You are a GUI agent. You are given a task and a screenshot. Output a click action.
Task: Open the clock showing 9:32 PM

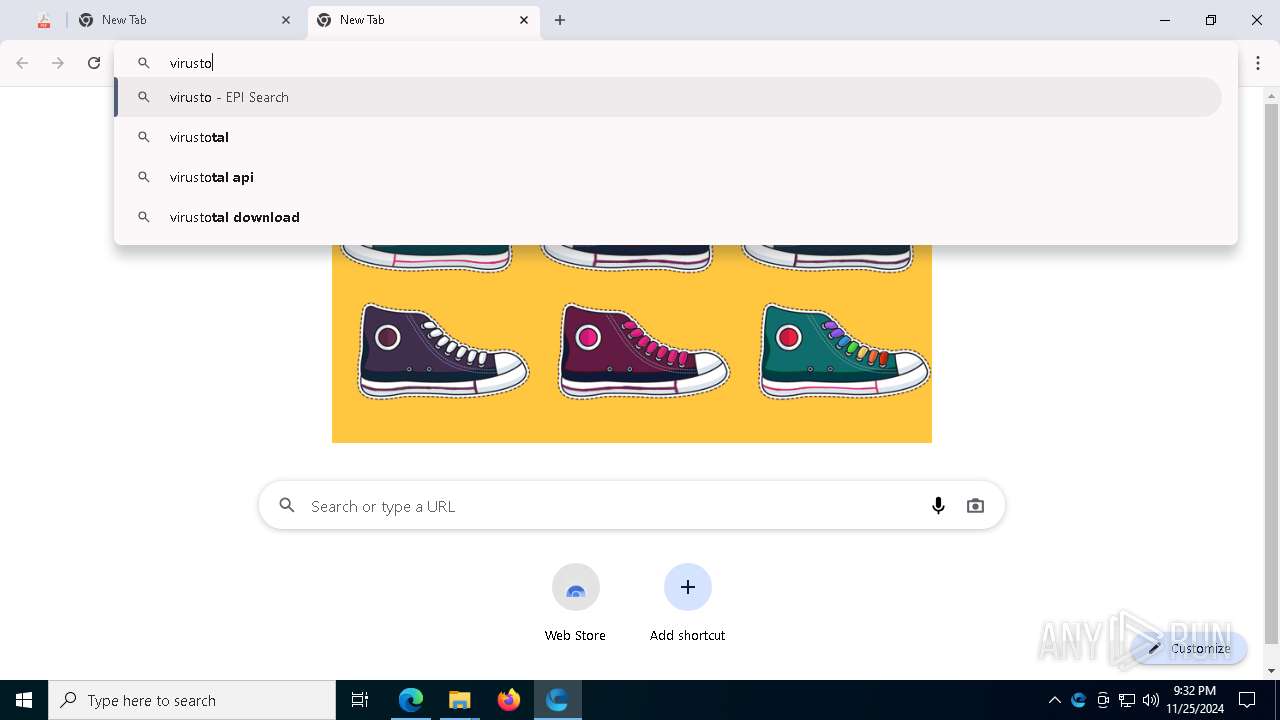[1194, 700]
